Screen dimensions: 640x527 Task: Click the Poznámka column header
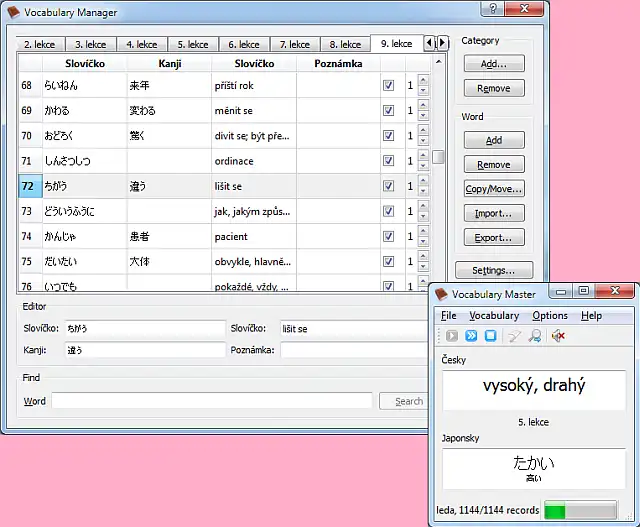(x=338, y=64)
